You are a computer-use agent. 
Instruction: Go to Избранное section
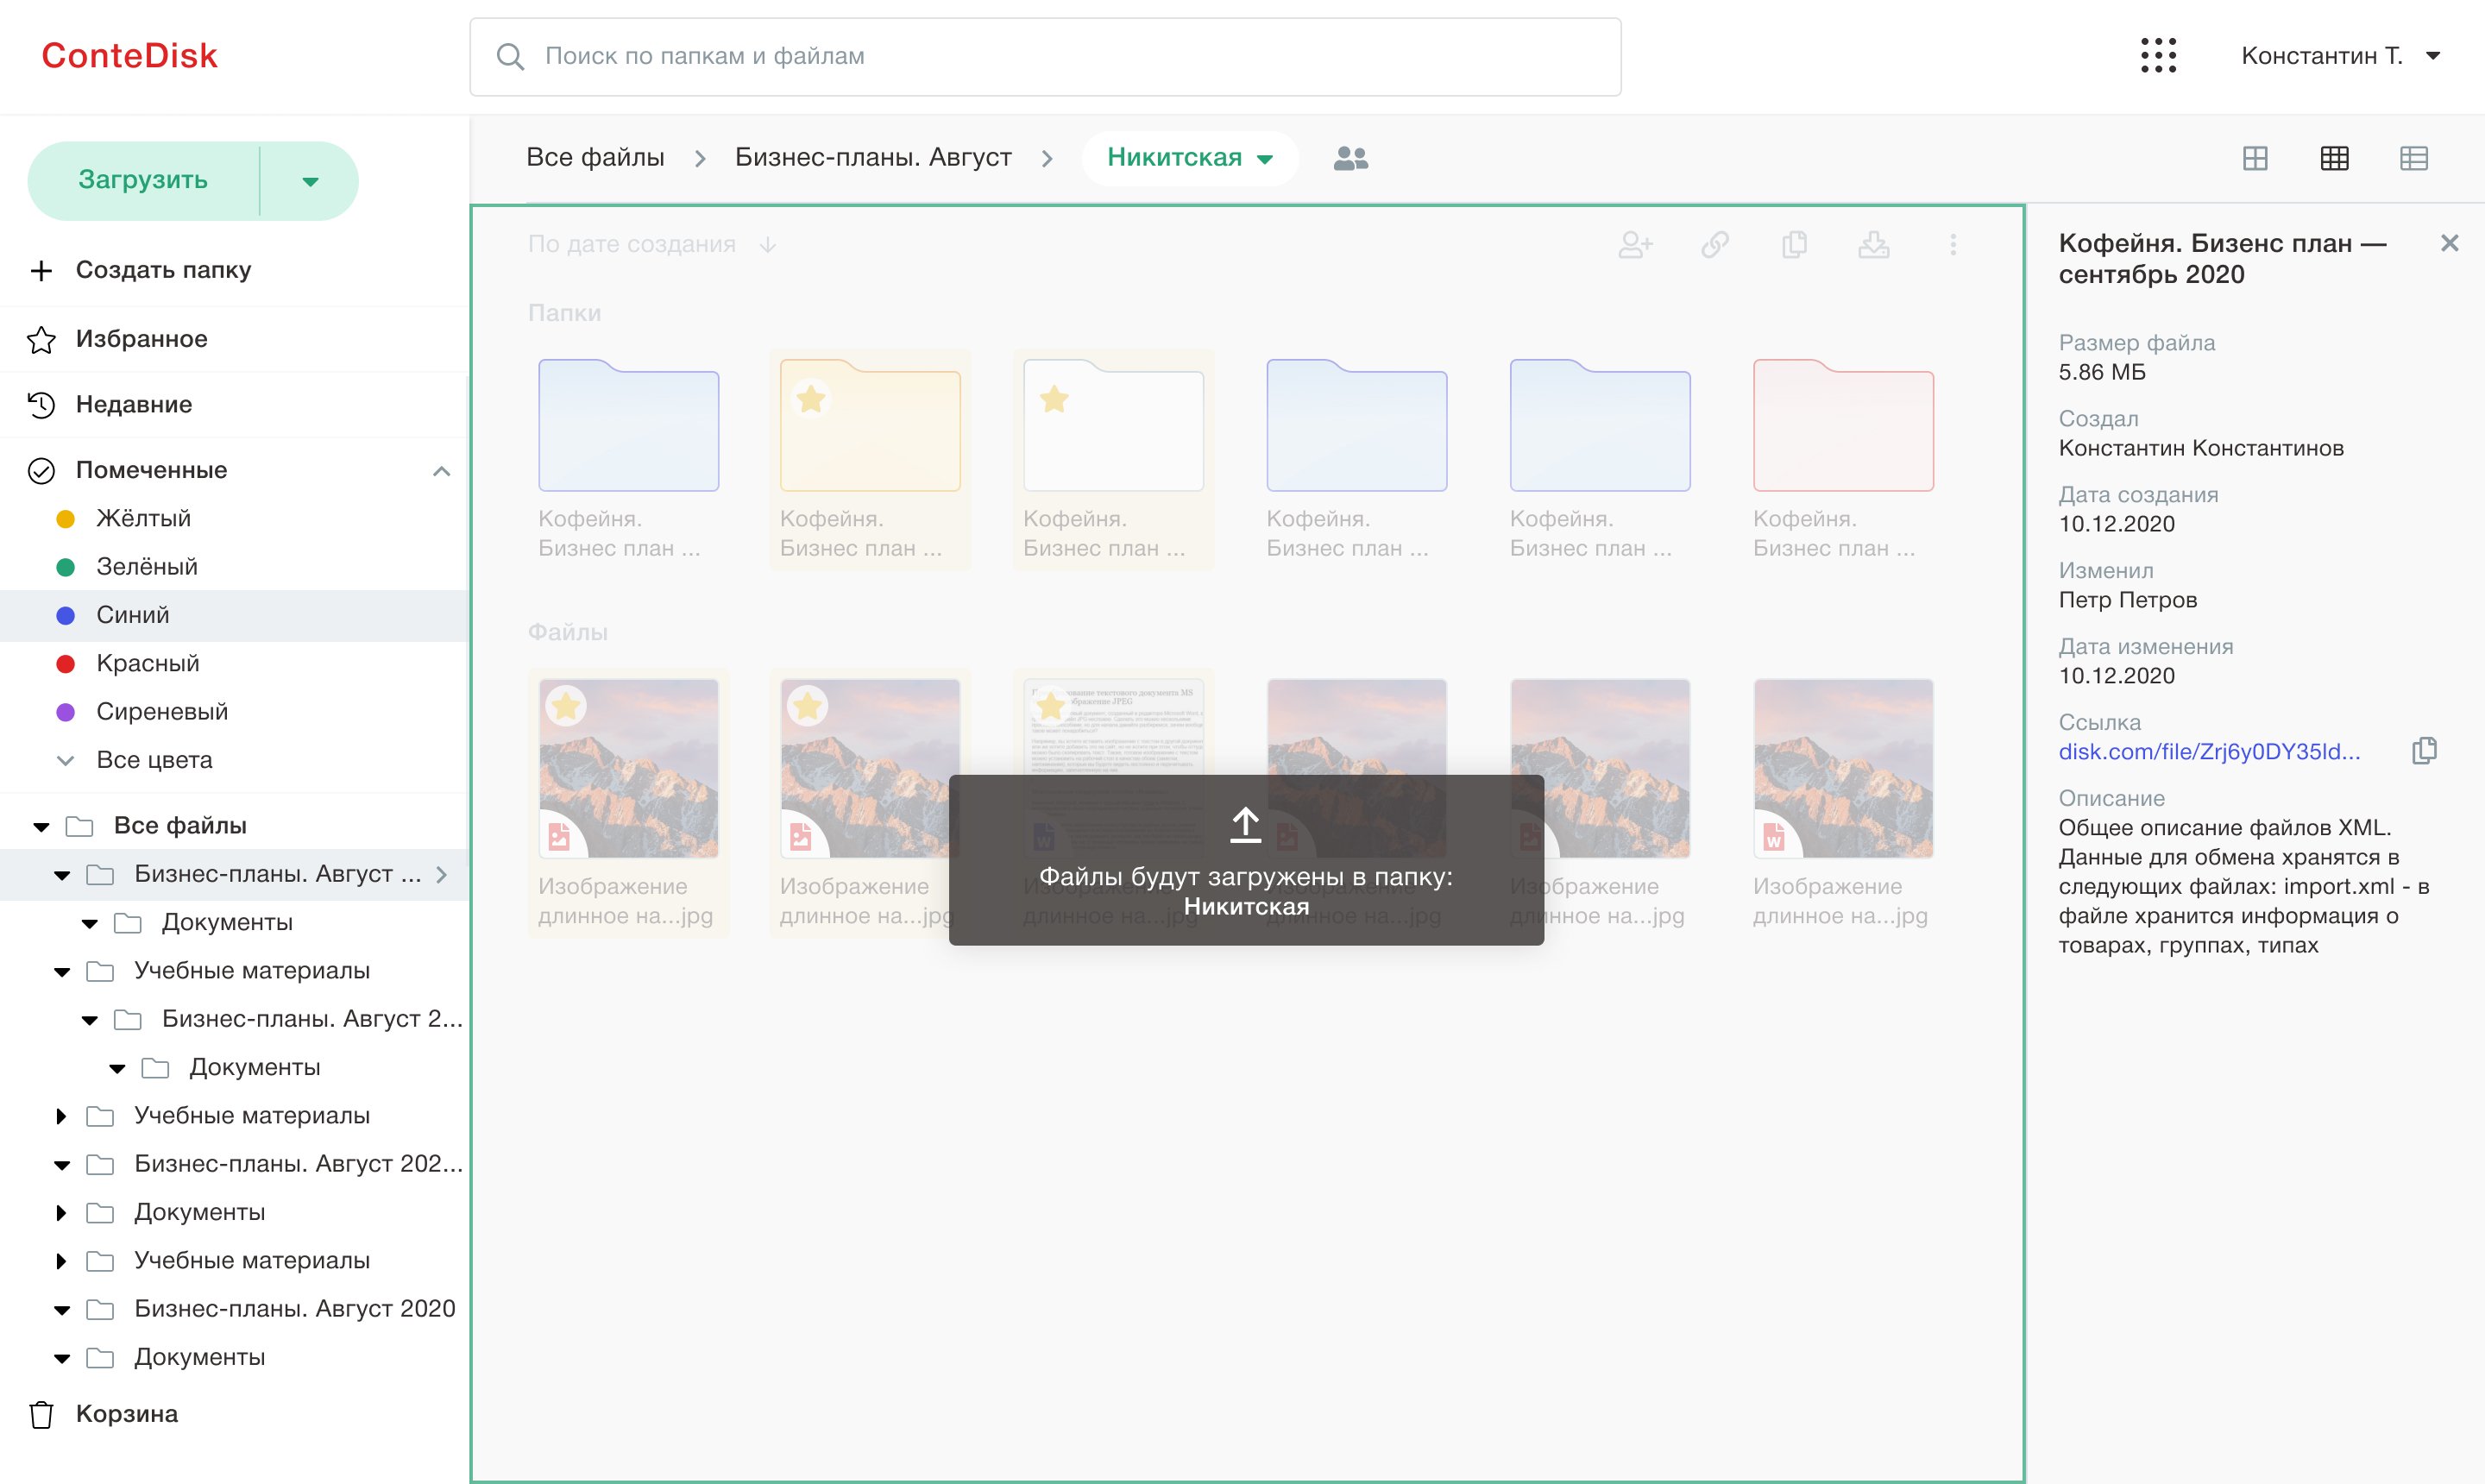pyautogui.click(x=141, y=339)
